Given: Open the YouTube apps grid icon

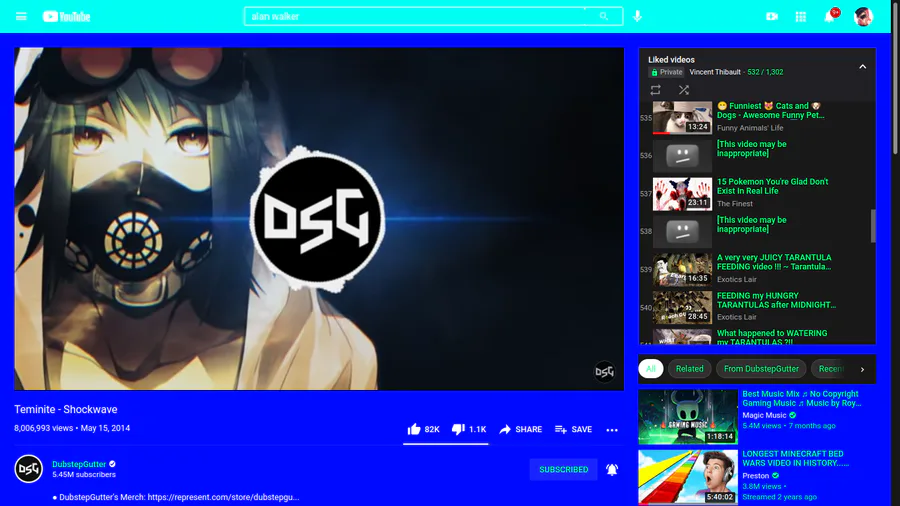Looking at the screenshot, I should click(x=801, y=17).
